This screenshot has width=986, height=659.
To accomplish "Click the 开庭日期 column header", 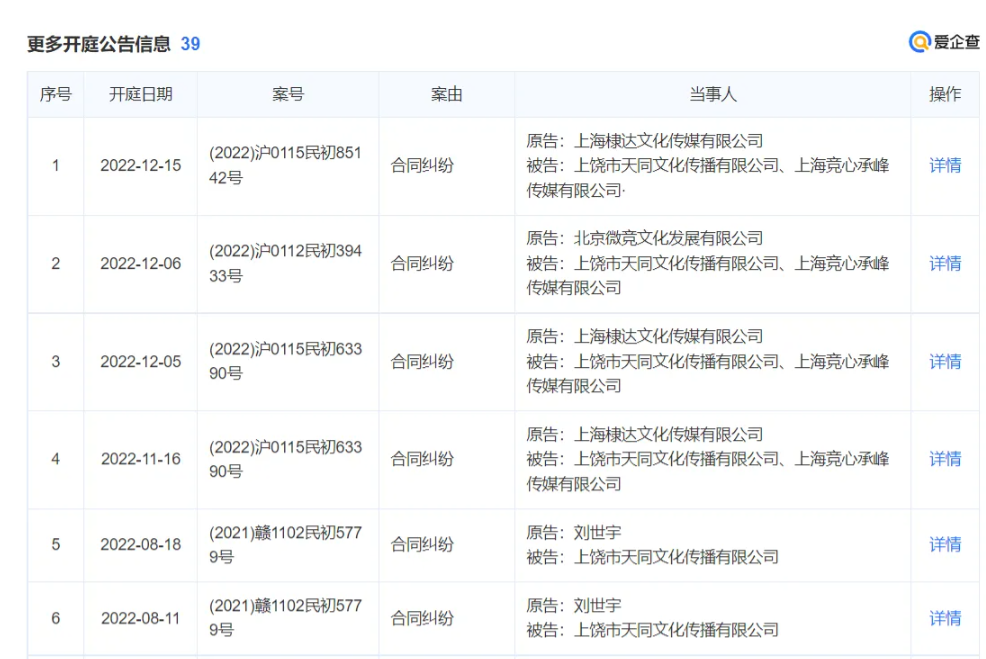I will pyautogui.click(x=139, y=94).
